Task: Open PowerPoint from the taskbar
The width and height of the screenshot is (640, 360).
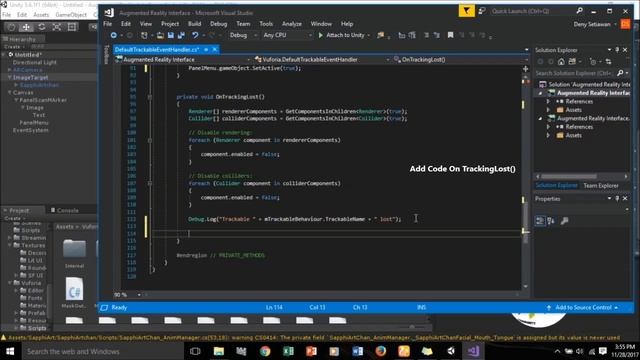Action: click(x=311, y=351)
